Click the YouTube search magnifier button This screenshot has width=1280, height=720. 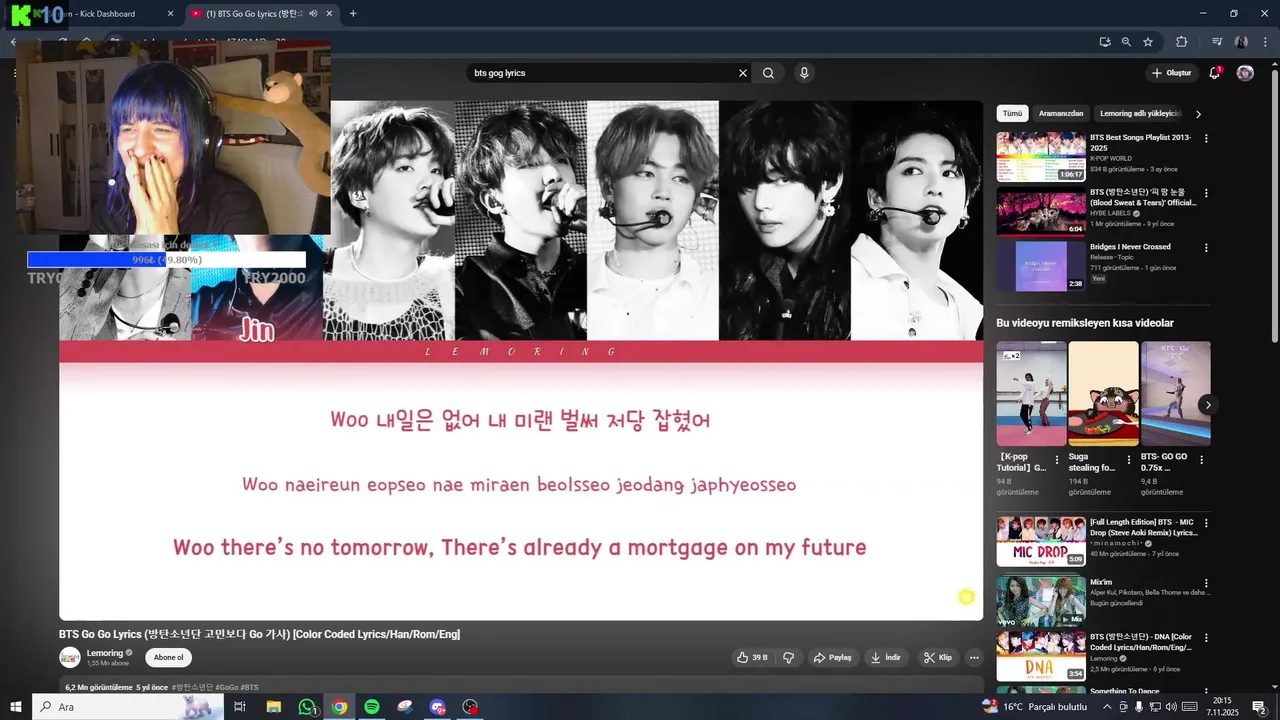(x=768, y=73)
